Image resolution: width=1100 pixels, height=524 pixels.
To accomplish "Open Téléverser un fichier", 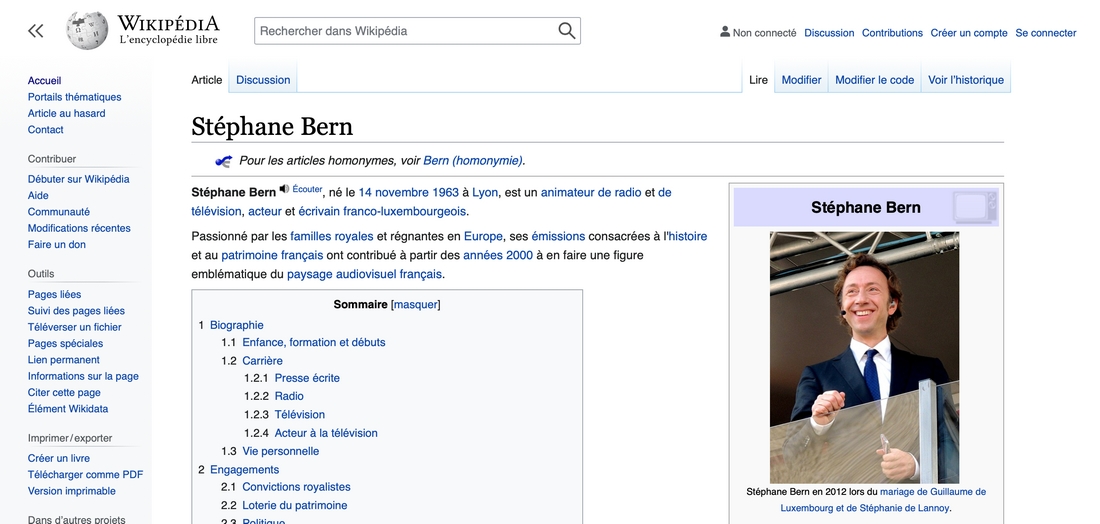I will pos(74,327).
